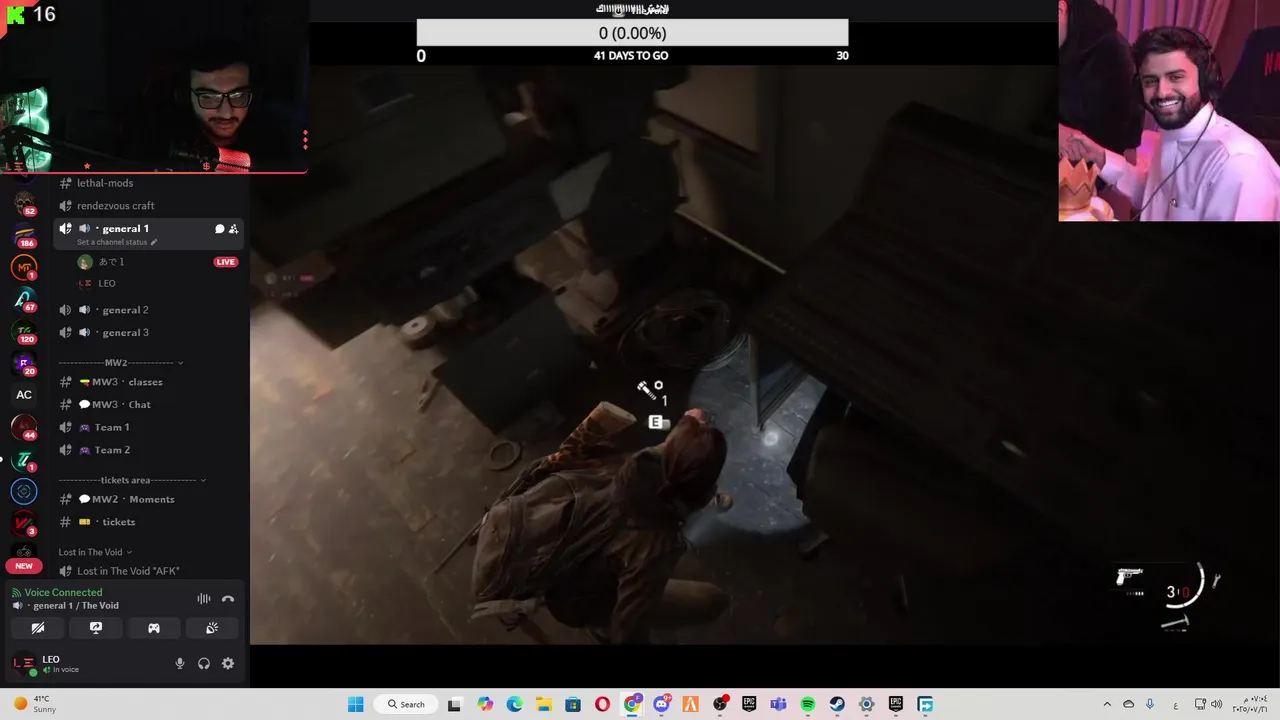Image resolution: width=1280 pixels, height=720 pixels.
Task: Open Discord User Settings gear
Action: 228,663
